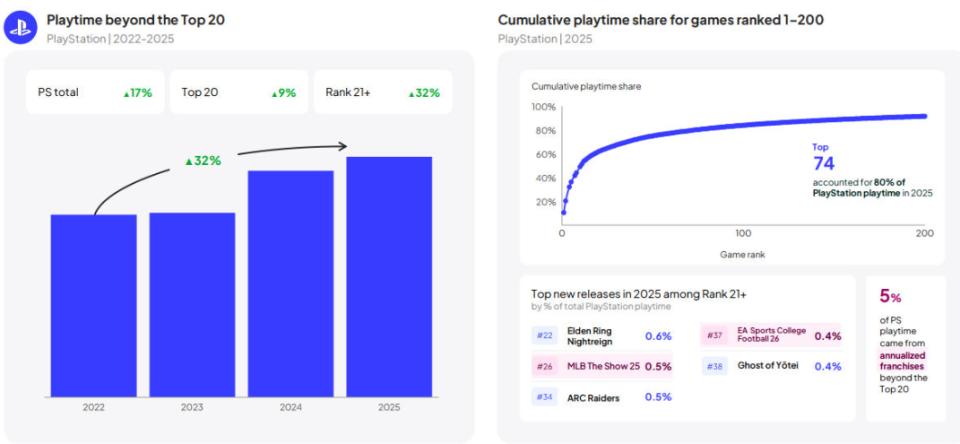
Task: Click the green up-arrow beside PS total 17%
Action: pyautogui.click(x=127, y=93)
